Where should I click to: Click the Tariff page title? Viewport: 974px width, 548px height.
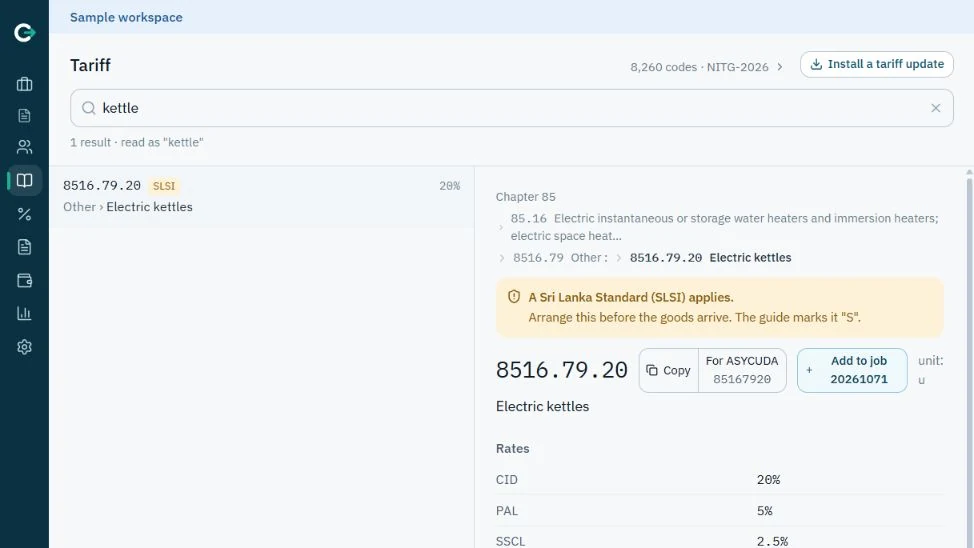coord(90,65)
